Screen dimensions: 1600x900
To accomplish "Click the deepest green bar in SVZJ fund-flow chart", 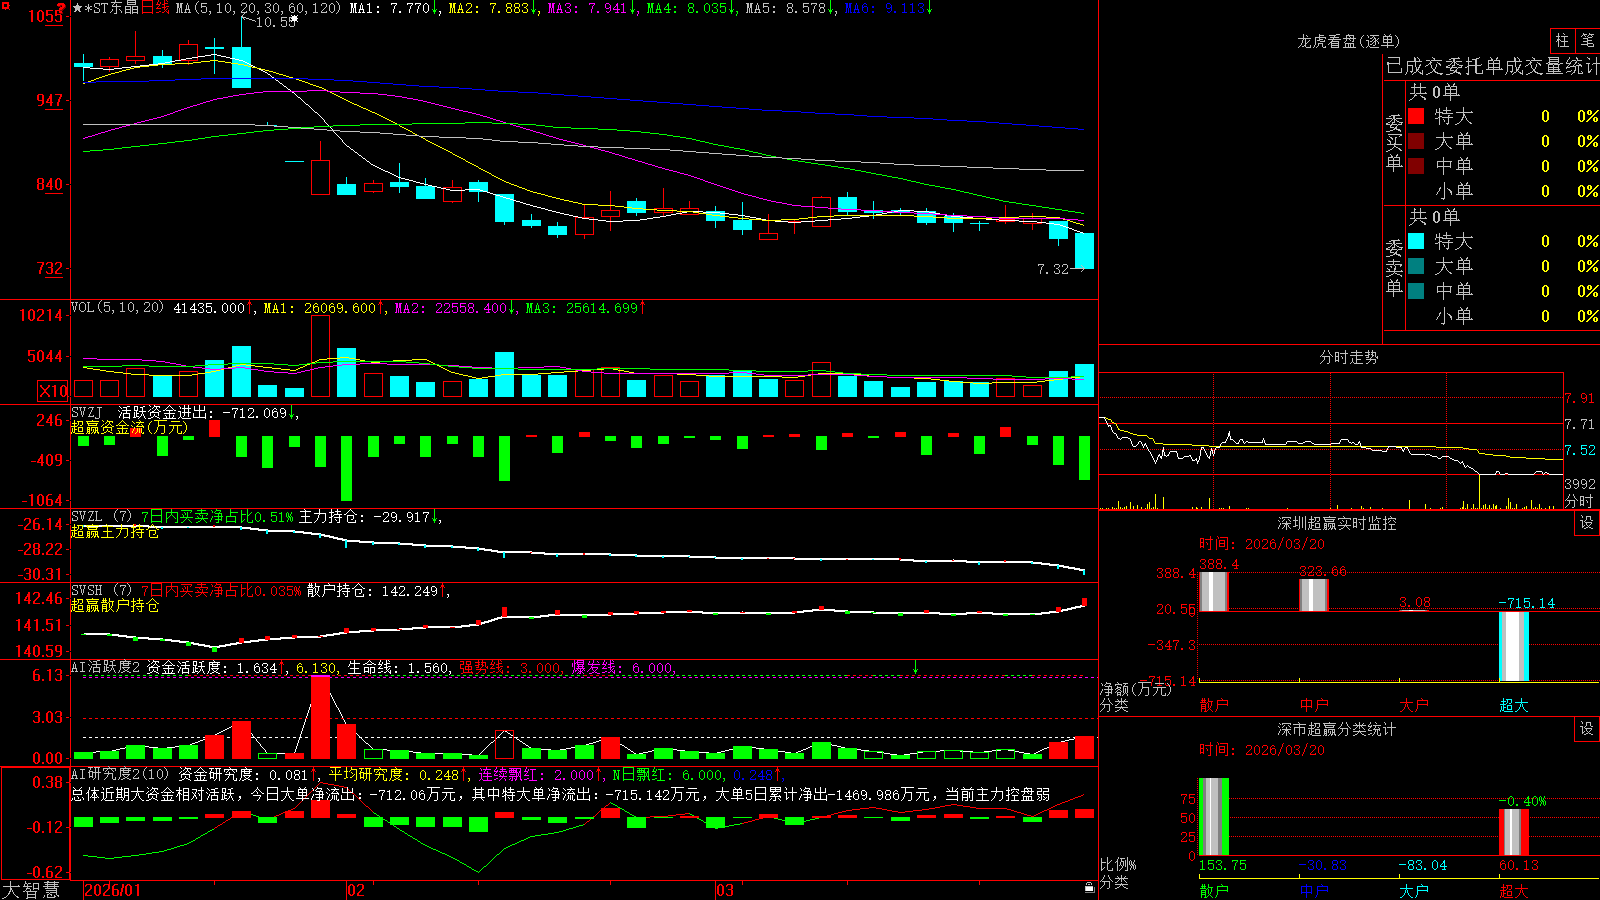I will 346,468.
